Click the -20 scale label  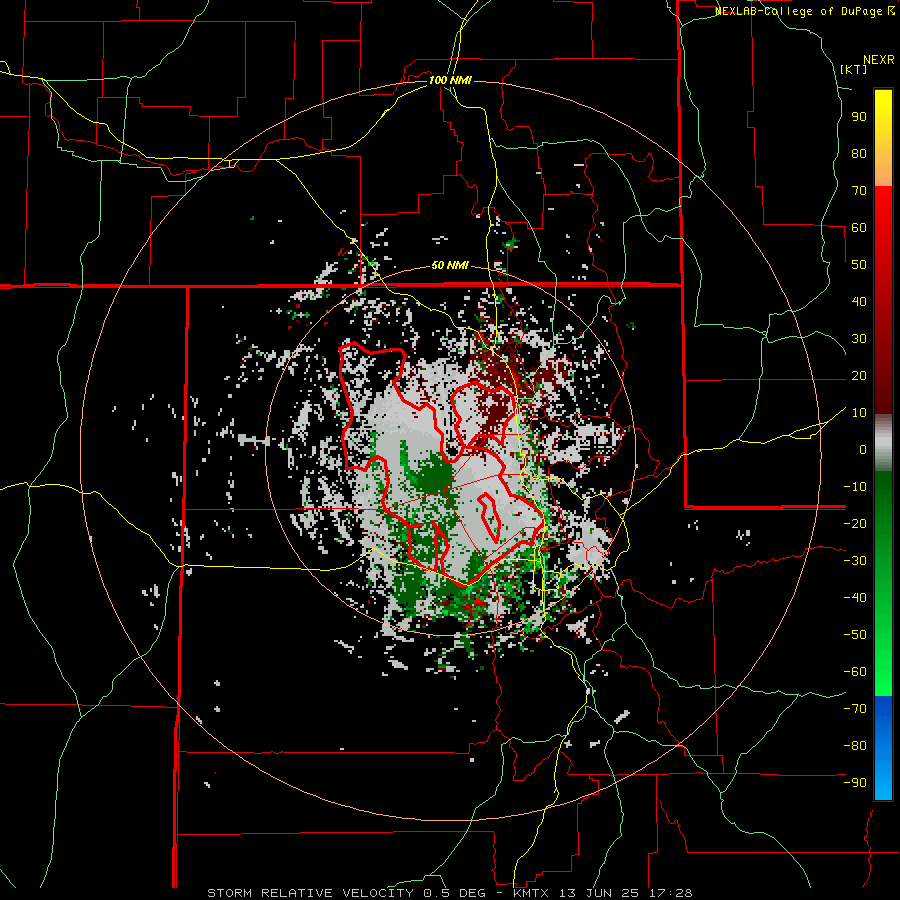coord(855,523)
